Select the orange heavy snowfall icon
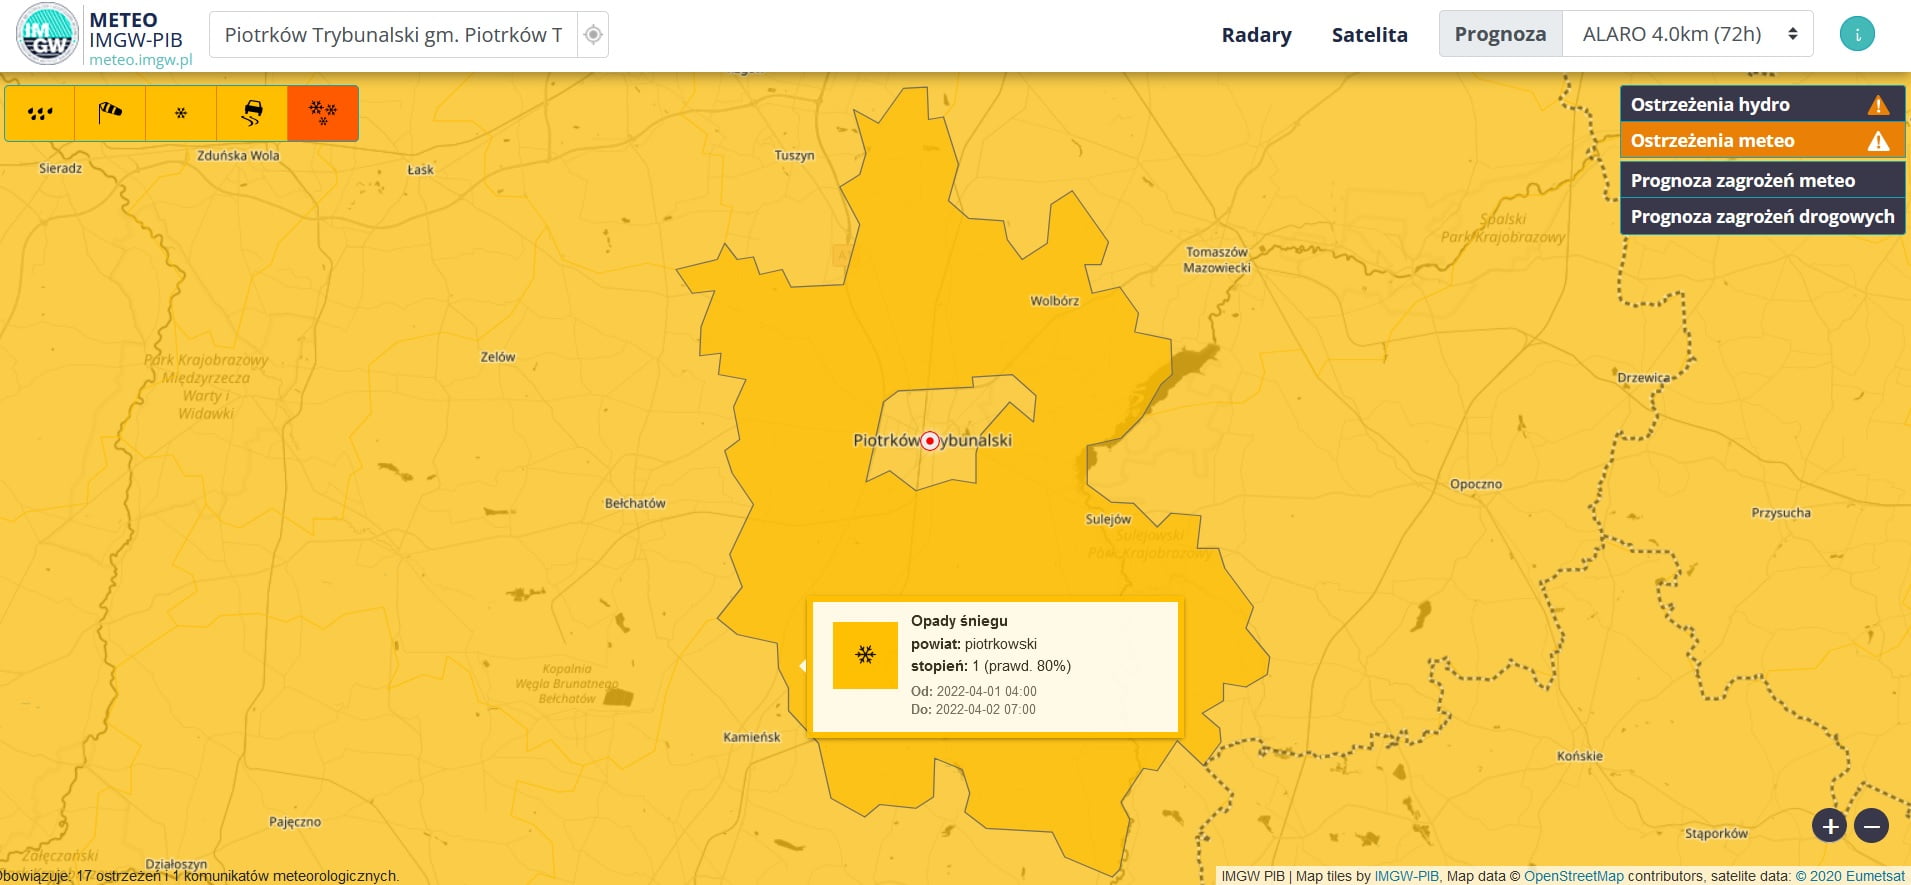 click(x=322, y=113)
